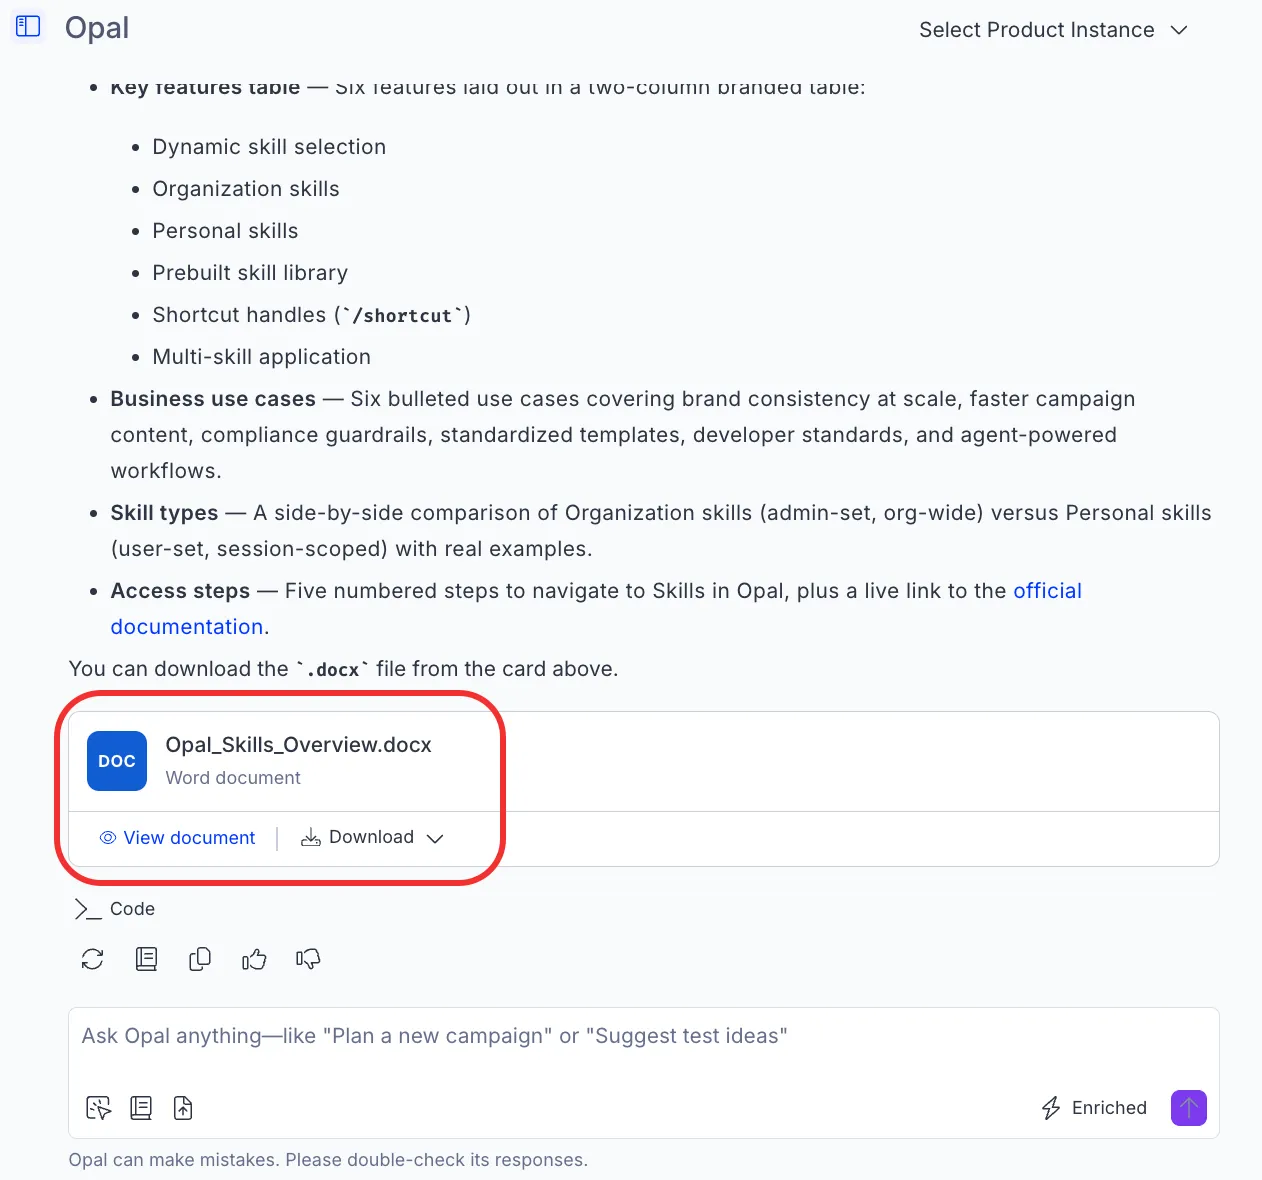1262x1180 pixels.
Task: Click the lightning bolt icon beside Enriched
Action: tap(1051, 1108)
